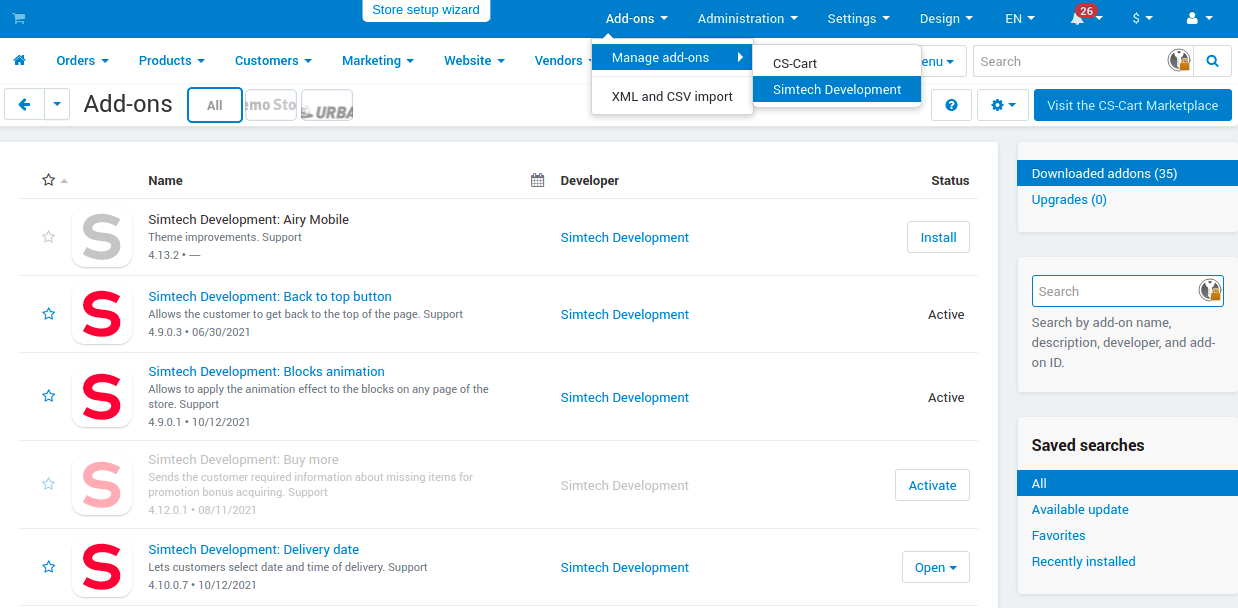
Task: Expand the Customers menu
Action: pyautogui.click(x=273, y=61)
